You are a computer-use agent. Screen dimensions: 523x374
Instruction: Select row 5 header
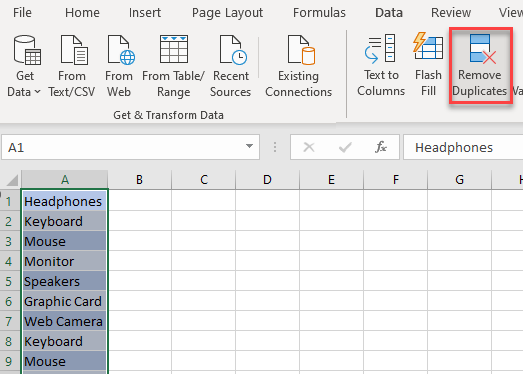pyautogui.click(x=9, y=281)
